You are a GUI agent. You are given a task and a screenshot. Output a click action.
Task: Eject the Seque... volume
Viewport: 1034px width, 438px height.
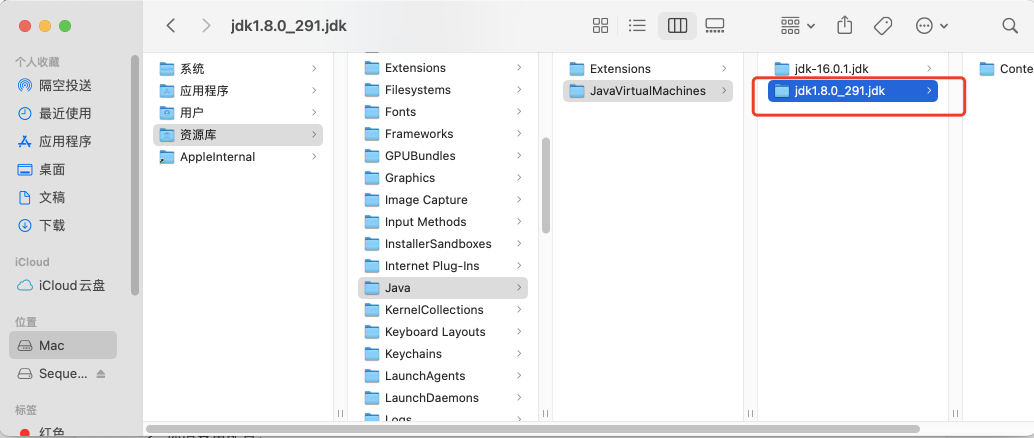[100, 373]
